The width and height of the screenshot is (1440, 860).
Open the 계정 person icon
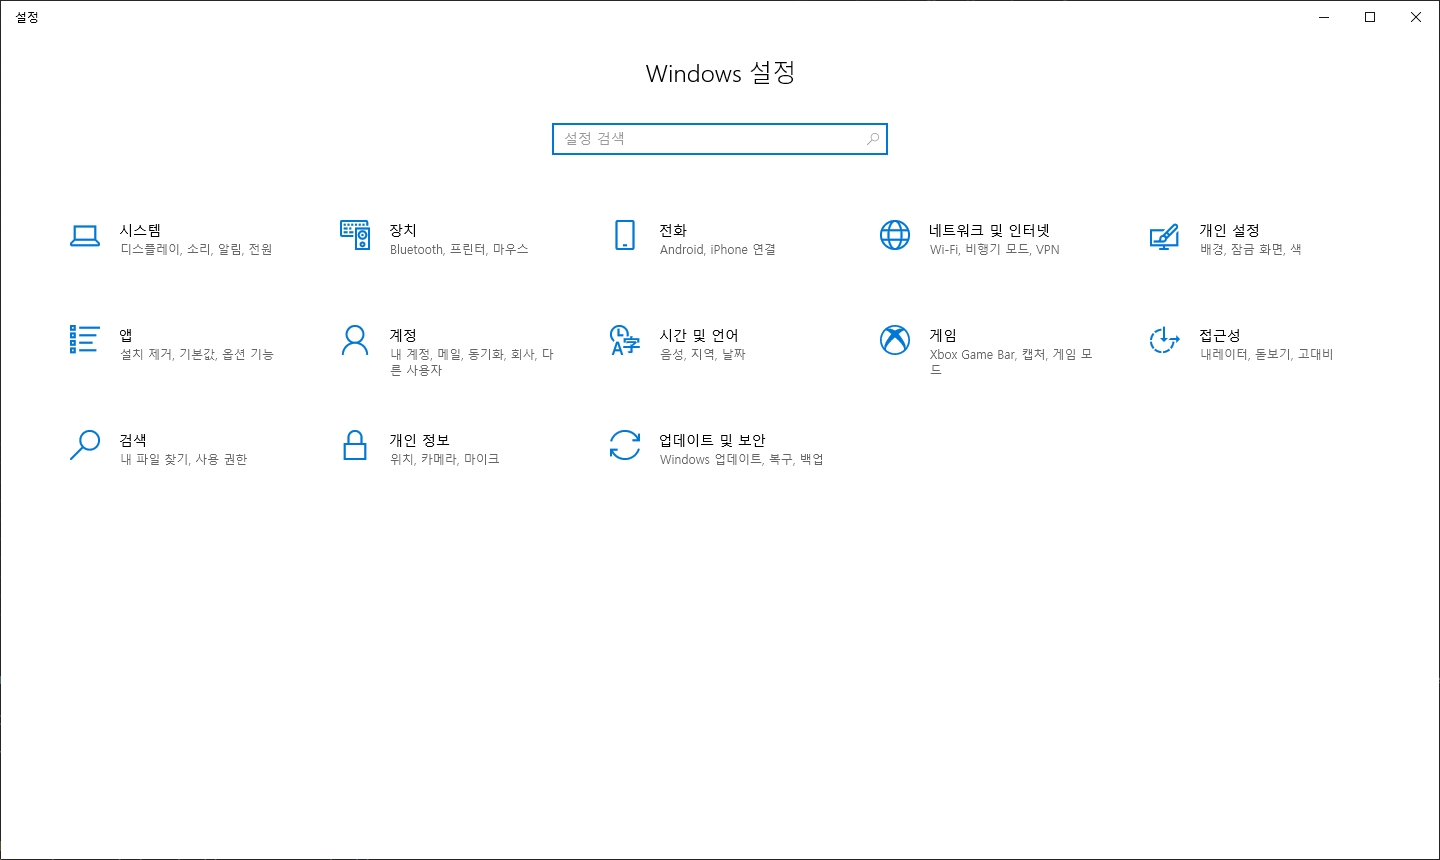pos(355,340)
